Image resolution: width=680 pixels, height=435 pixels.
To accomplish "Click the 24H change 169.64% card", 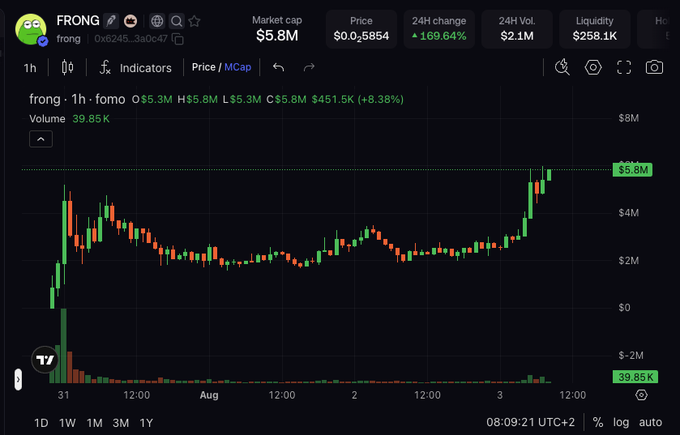I will coord(439,29).
